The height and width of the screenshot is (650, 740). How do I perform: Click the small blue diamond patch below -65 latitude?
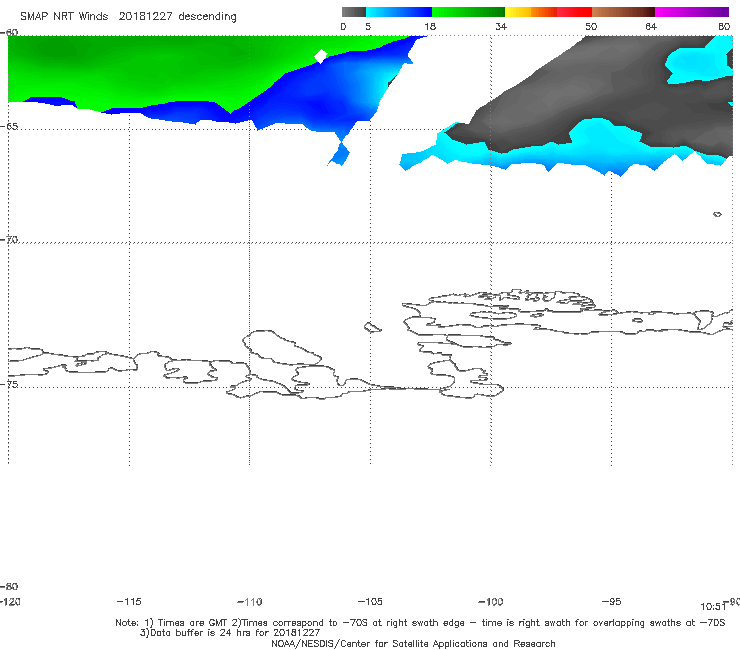coord(339,154)
